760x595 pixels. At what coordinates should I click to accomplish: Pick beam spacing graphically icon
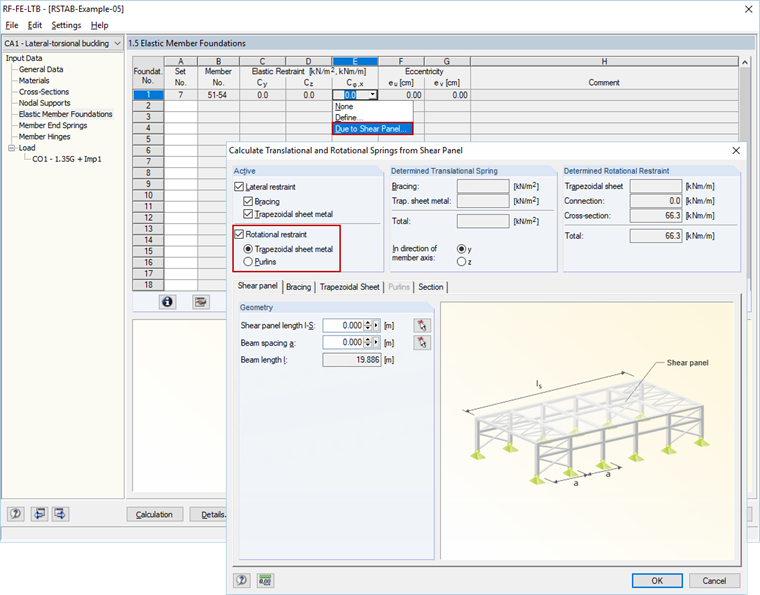click(x=422, y=343)
